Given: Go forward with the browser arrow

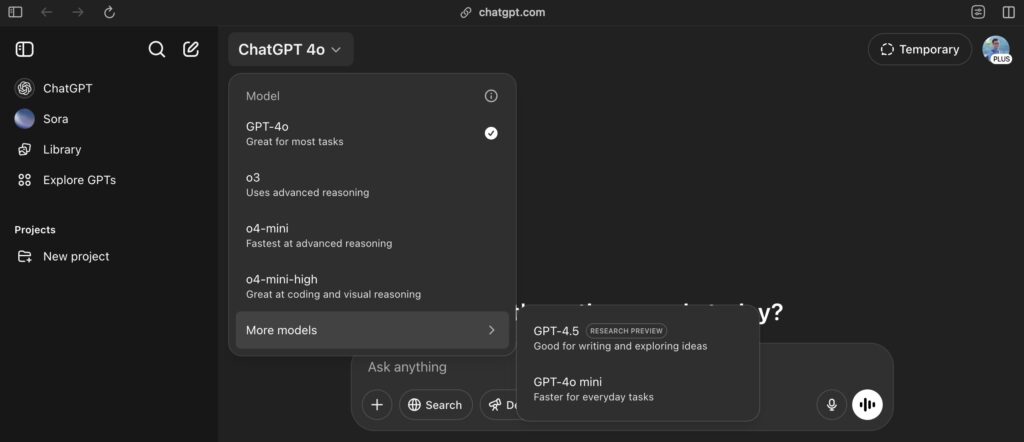Looking at the screenshot, I should (x=78, y=12).
